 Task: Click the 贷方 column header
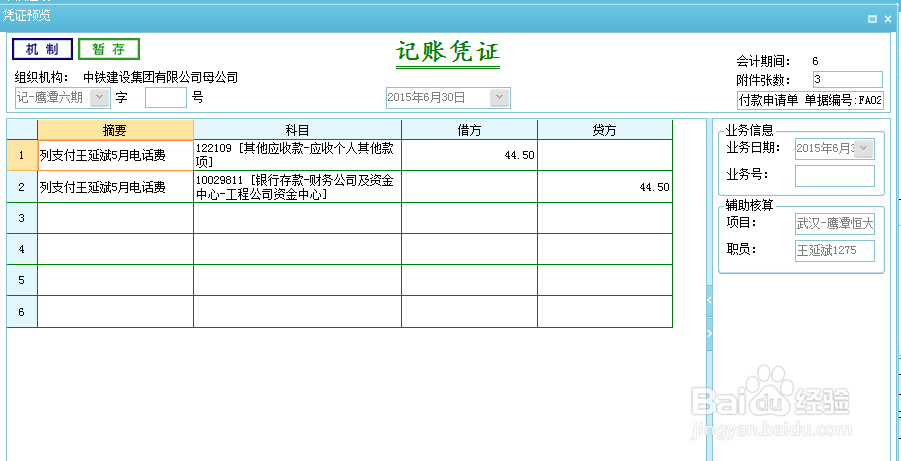pyautogui.click(x=604, y=130)
